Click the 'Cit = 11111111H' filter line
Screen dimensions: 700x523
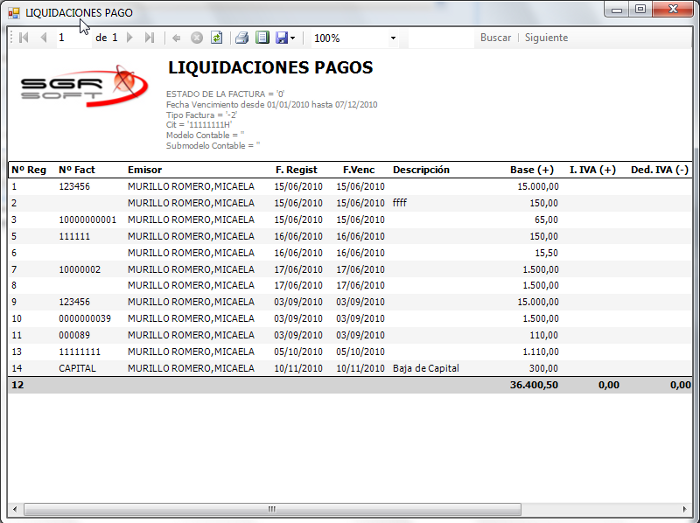(x=199, y=125)
